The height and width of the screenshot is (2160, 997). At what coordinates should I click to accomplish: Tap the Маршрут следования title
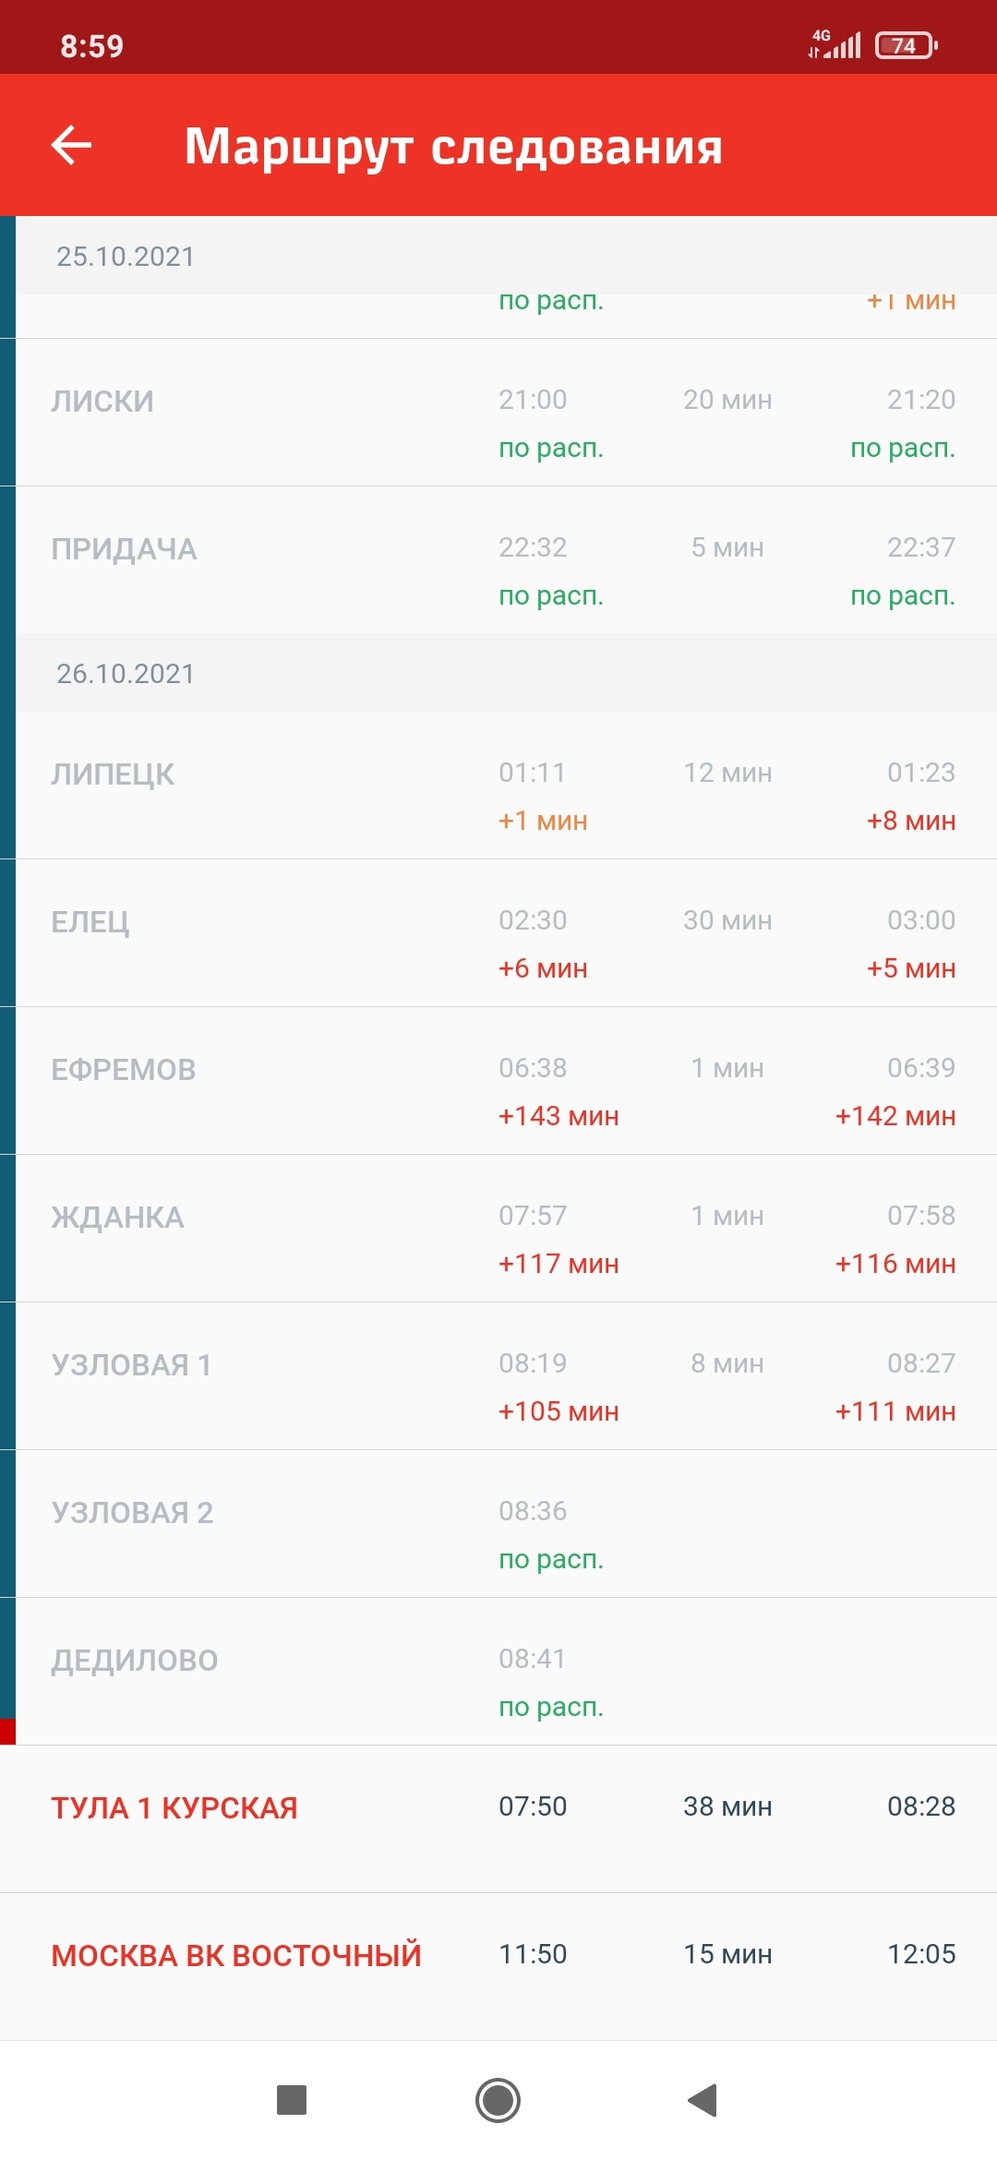click(453, 146)
